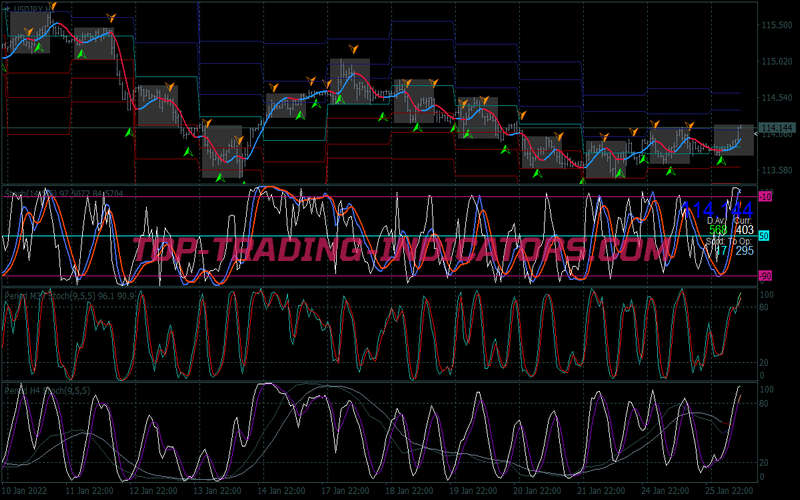800x500 pixels.
Task: Click the green arrow on the 12 Jan 22:00 gridline
Action: (x=130, y=132)
